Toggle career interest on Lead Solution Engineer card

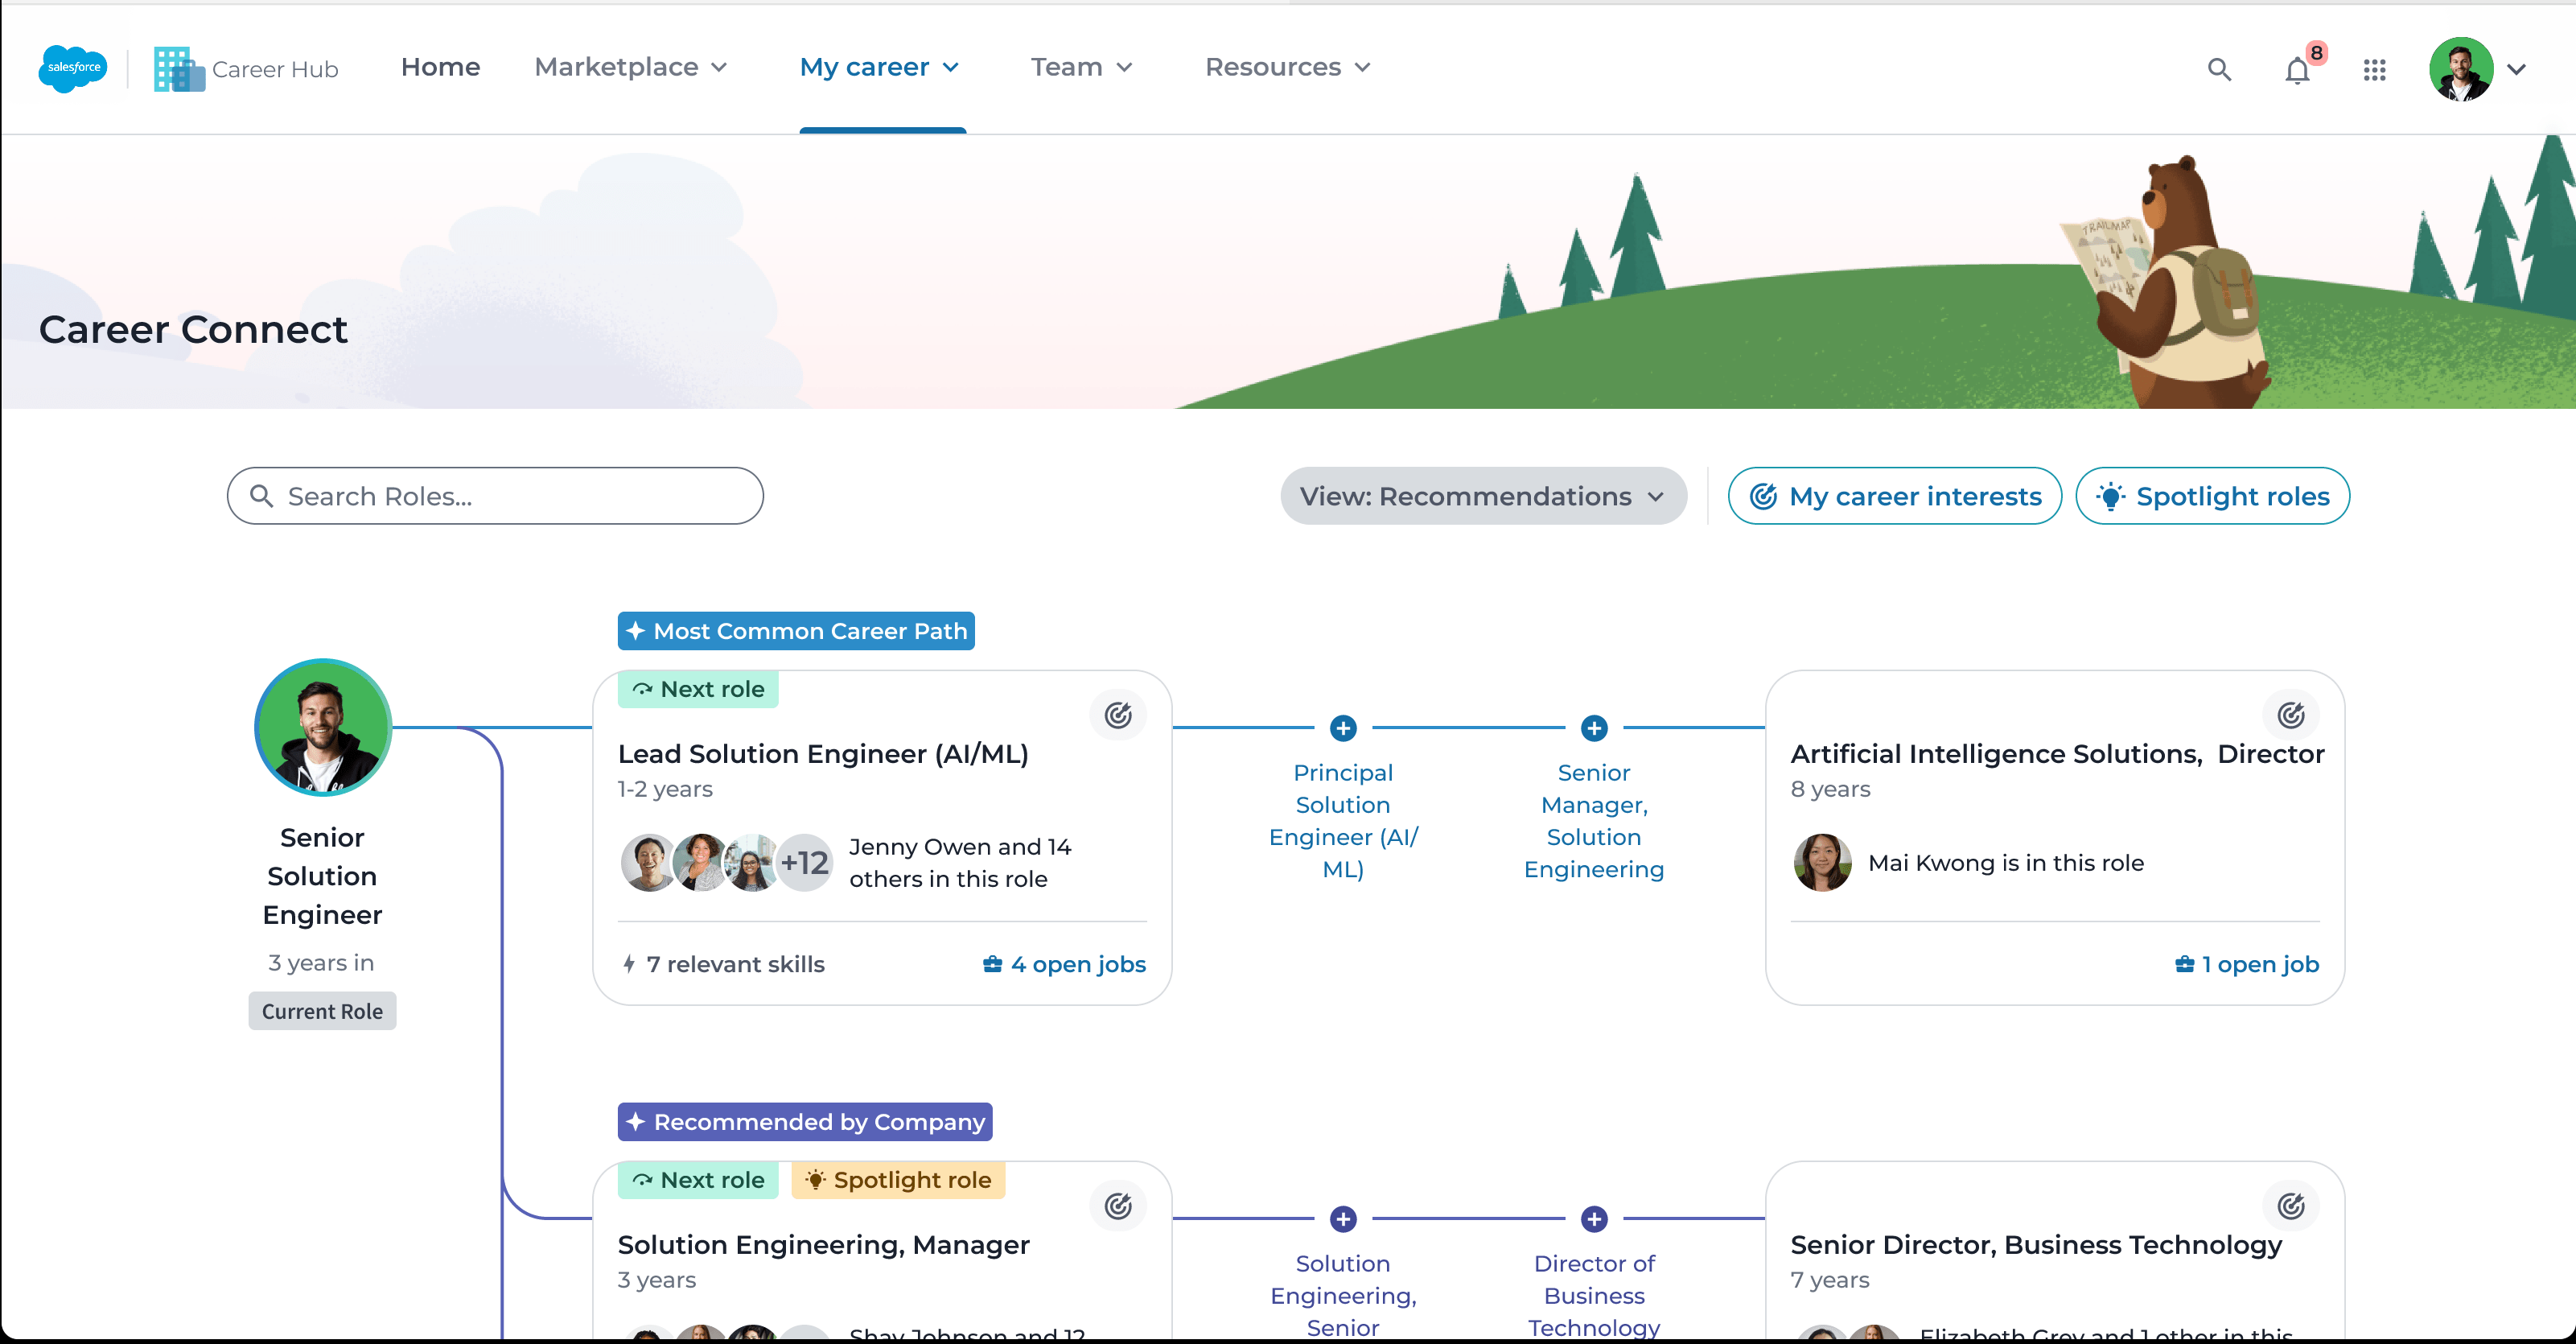tap(1118, 715)
